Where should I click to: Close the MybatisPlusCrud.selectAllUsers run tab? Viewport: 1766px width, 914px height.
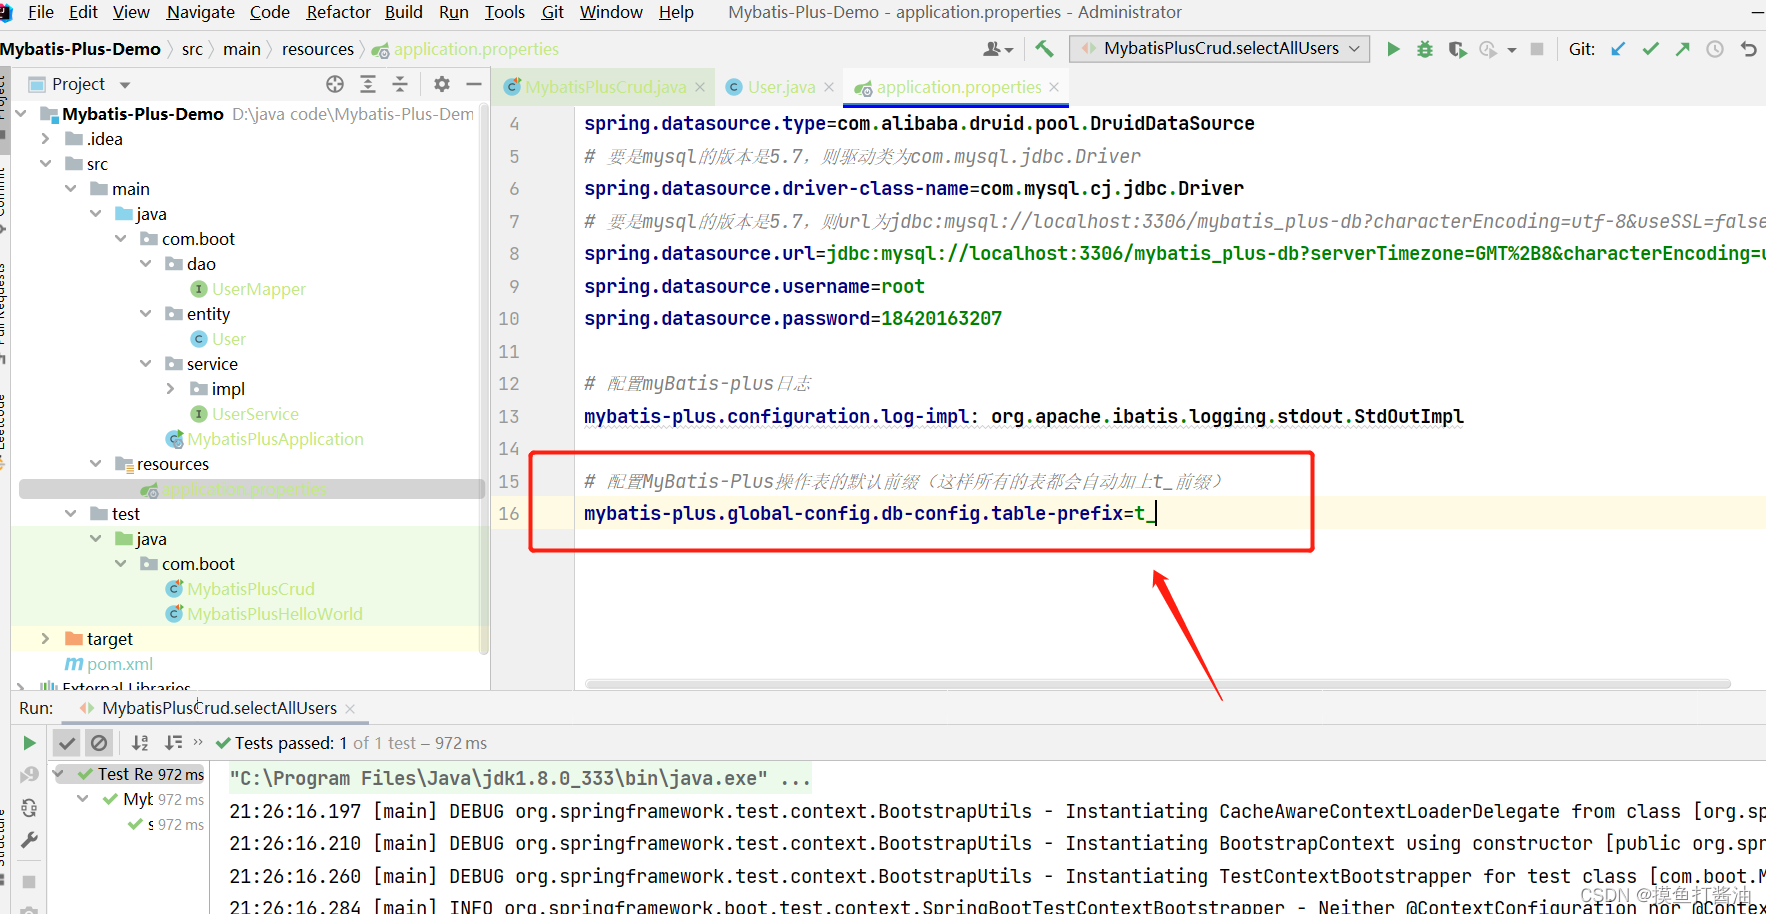click(350, 709)
